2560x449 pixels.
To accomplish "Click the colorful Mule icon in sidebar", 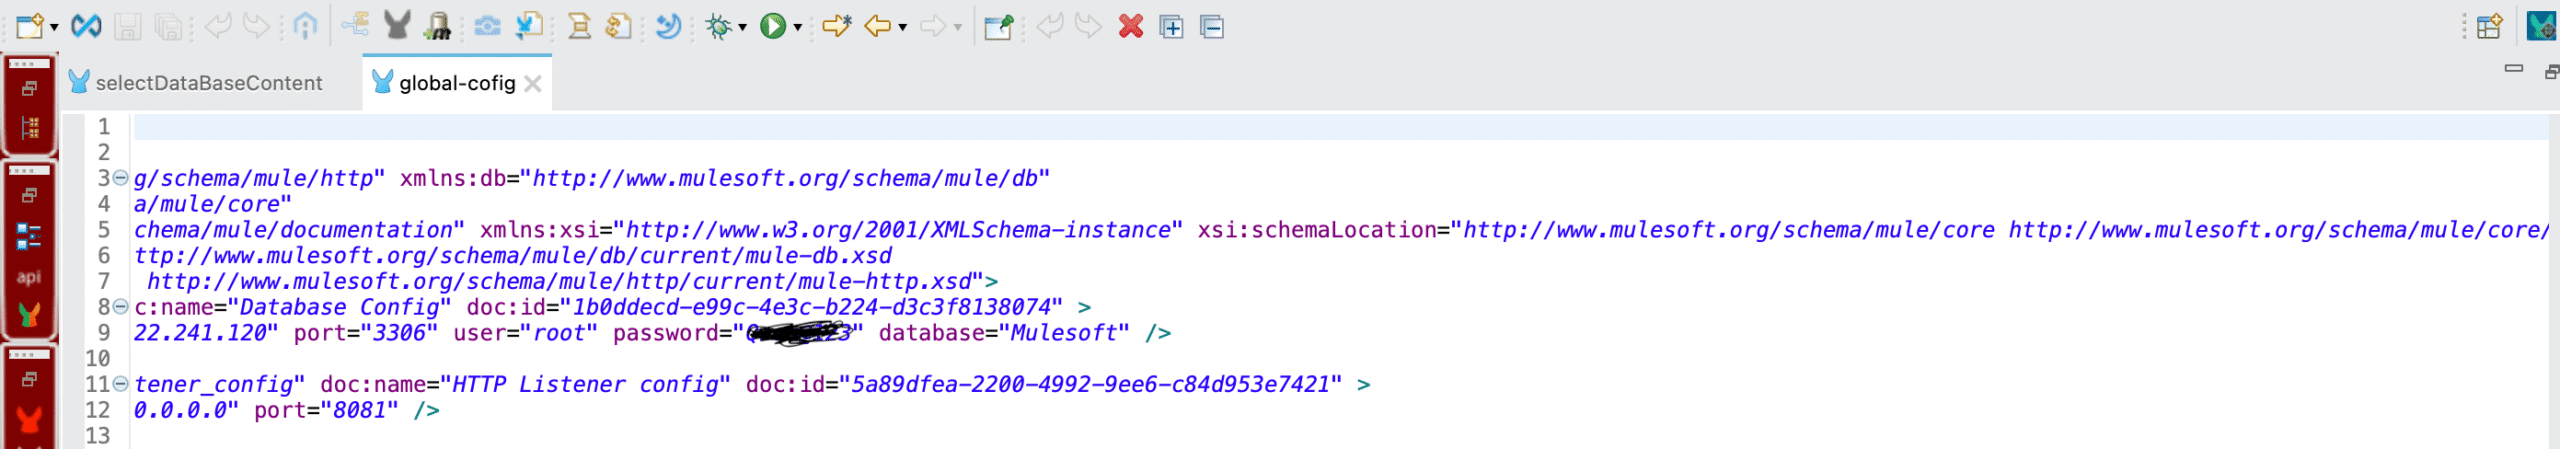I will pos(29,315).
